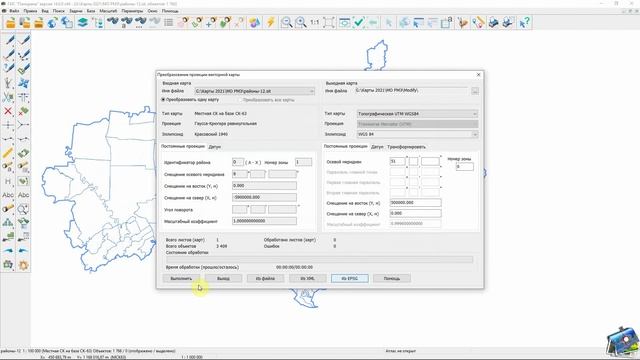Image resolution: width=640 pixels, height=360 pixels.
Task: Click the colored shapes object icon
Action: tap(254, 22)
